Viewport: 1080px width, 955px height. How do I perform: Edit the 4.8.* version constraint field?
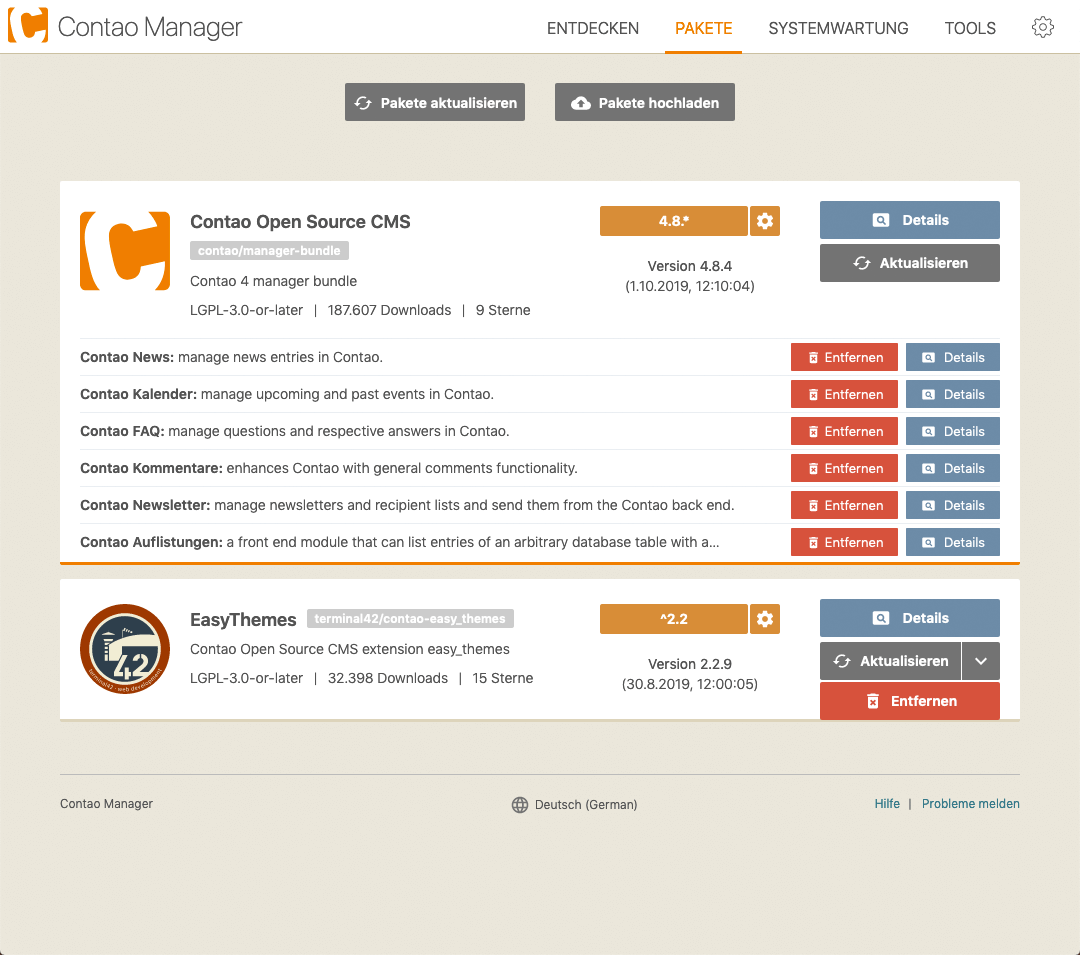674,221
